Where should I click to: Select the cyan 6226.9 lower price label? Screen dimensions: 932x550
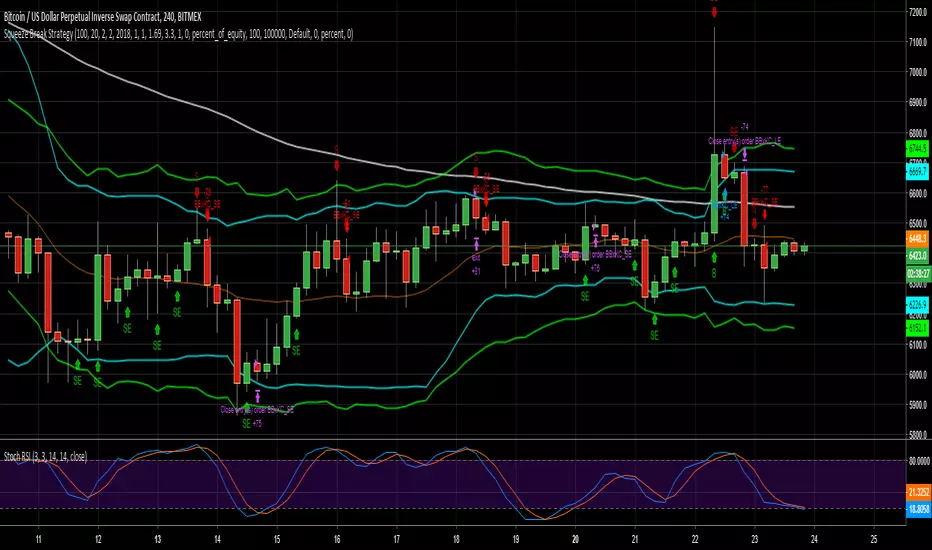click(x=917, y=304)
